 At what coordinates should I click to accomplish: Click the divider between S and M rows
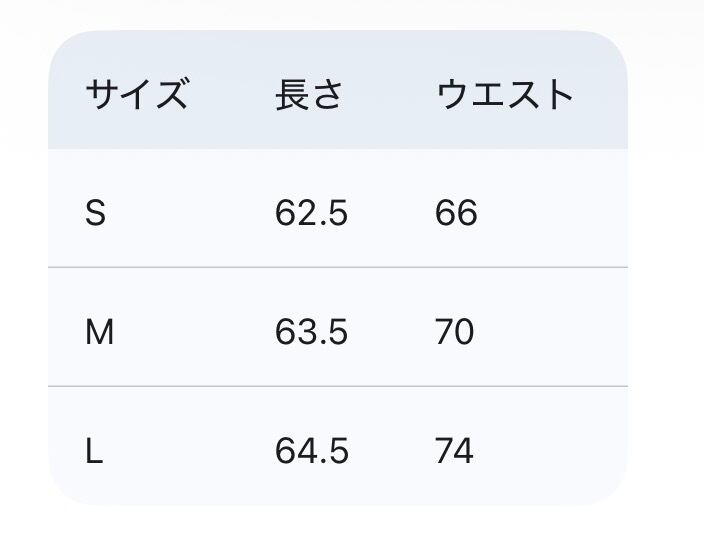pos(338,268)
